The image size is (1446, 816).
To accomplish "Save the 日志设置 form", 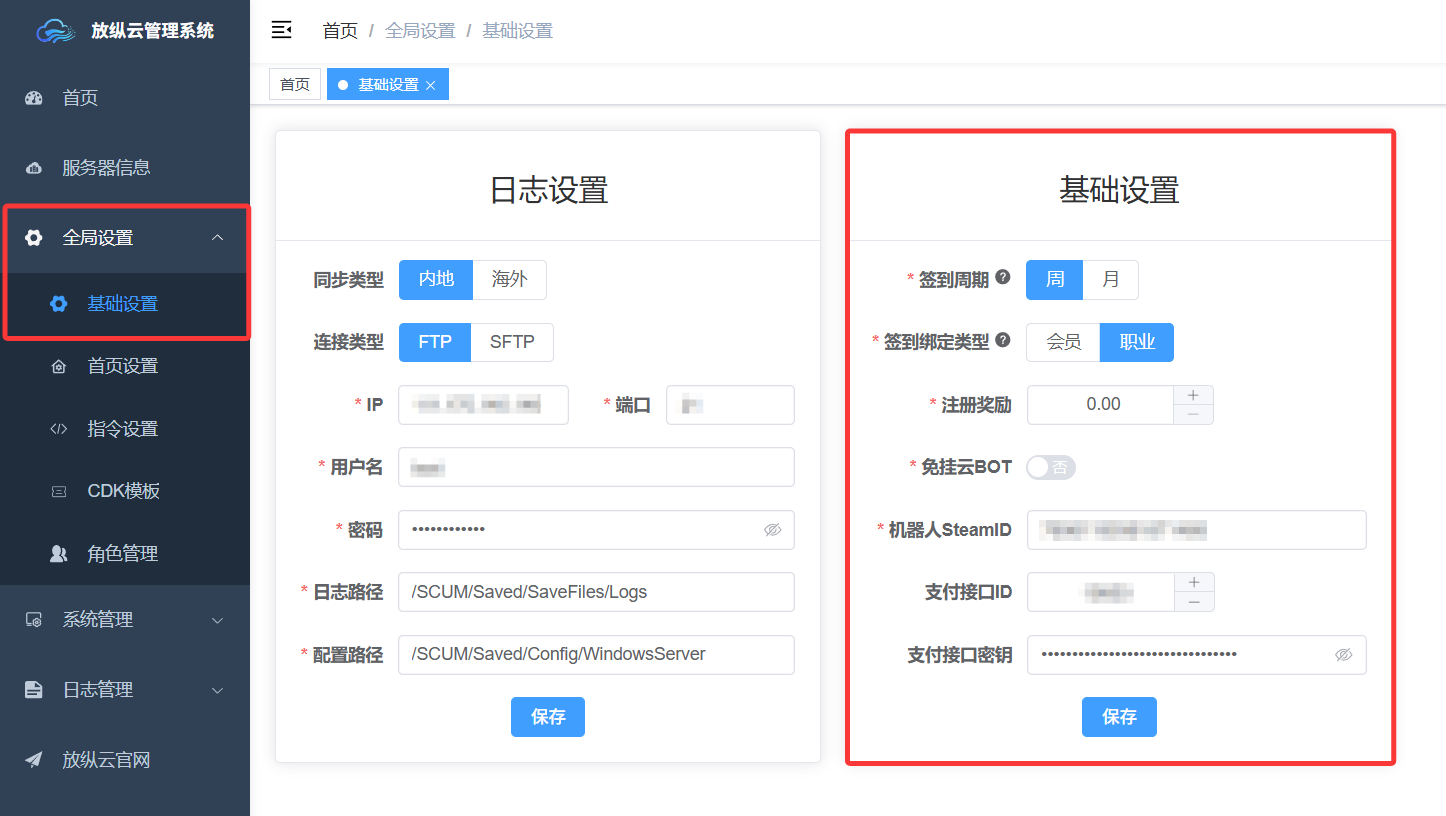I will 548,717.
